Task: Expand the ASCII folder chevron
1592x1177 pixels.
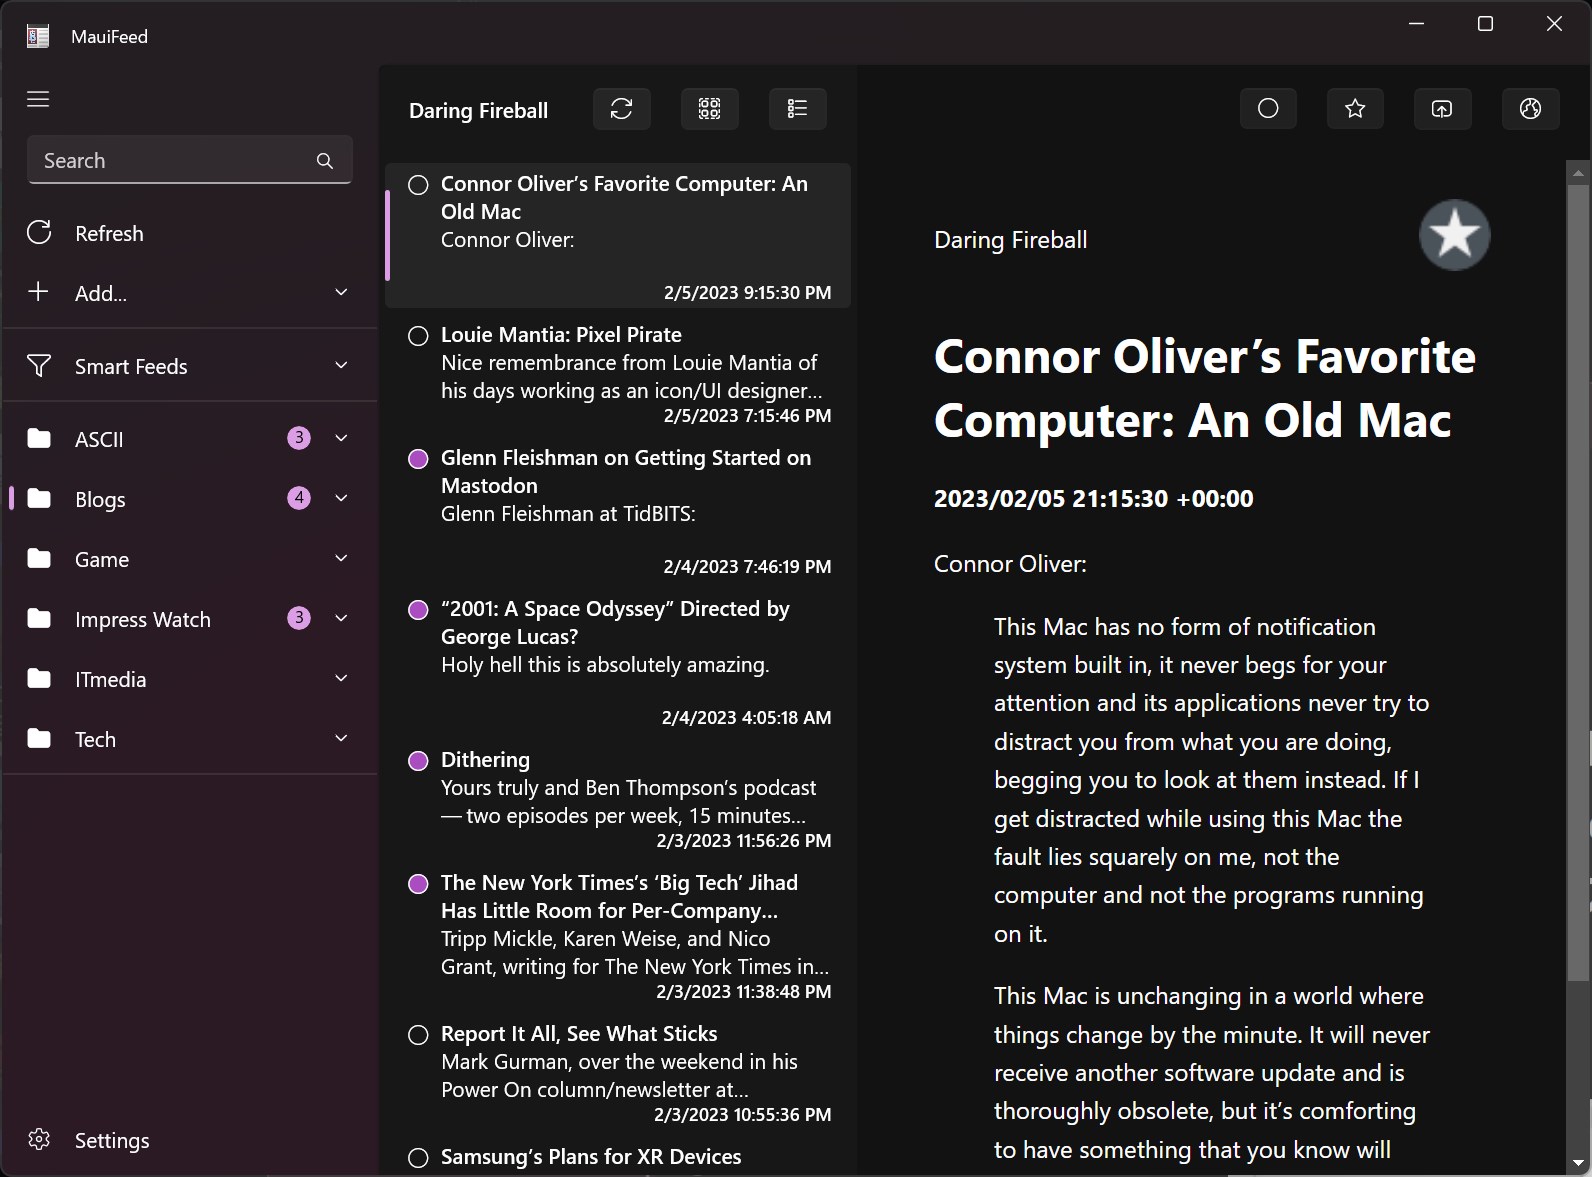Action: click(341, 438)
